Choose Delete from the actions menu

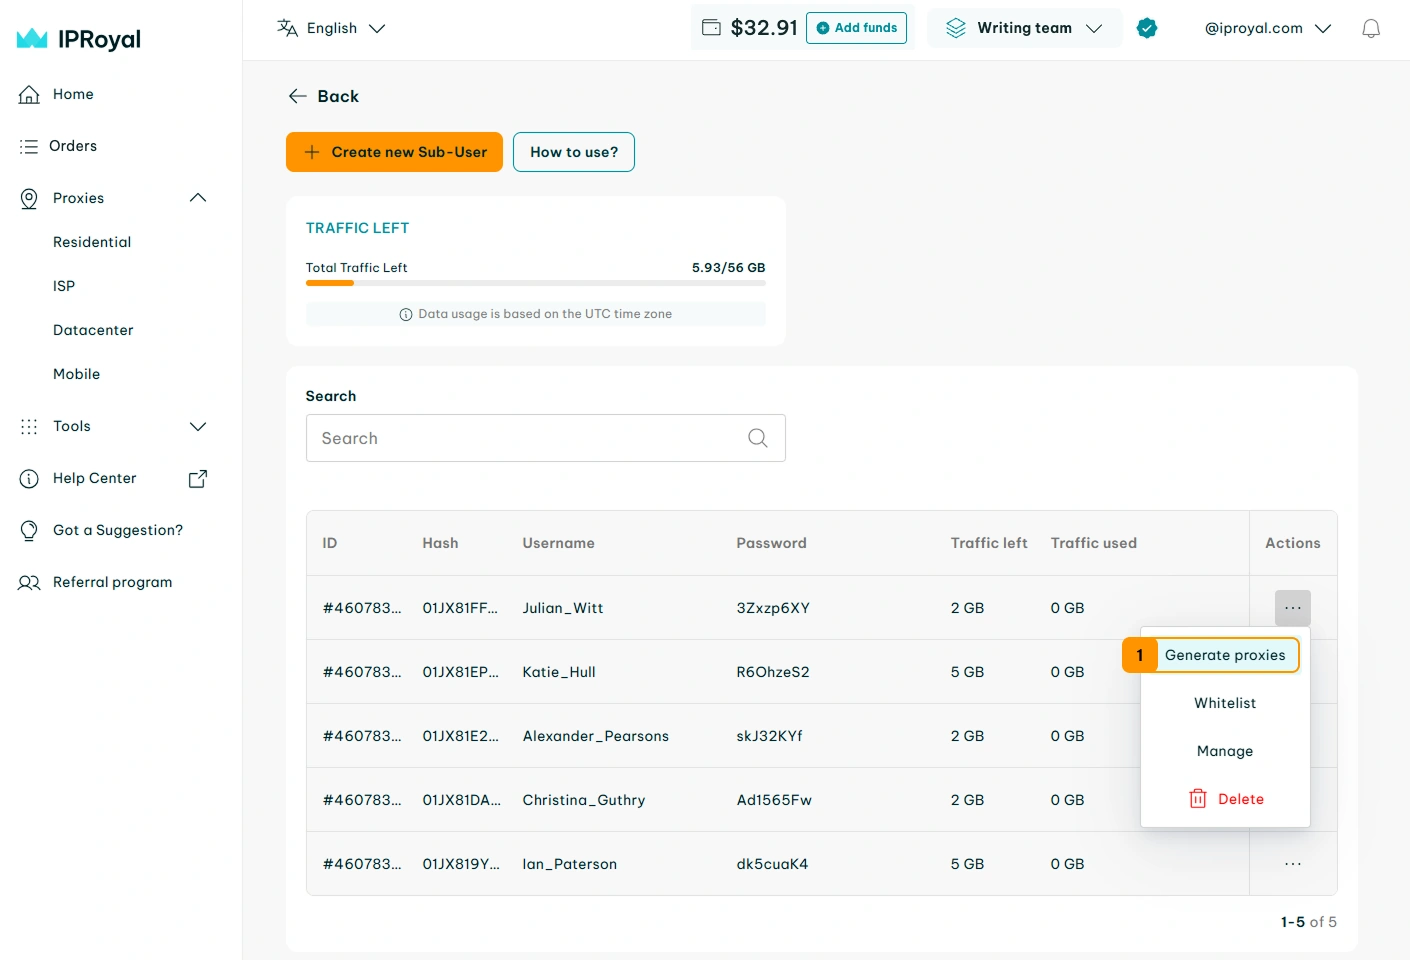(1225, 799)
